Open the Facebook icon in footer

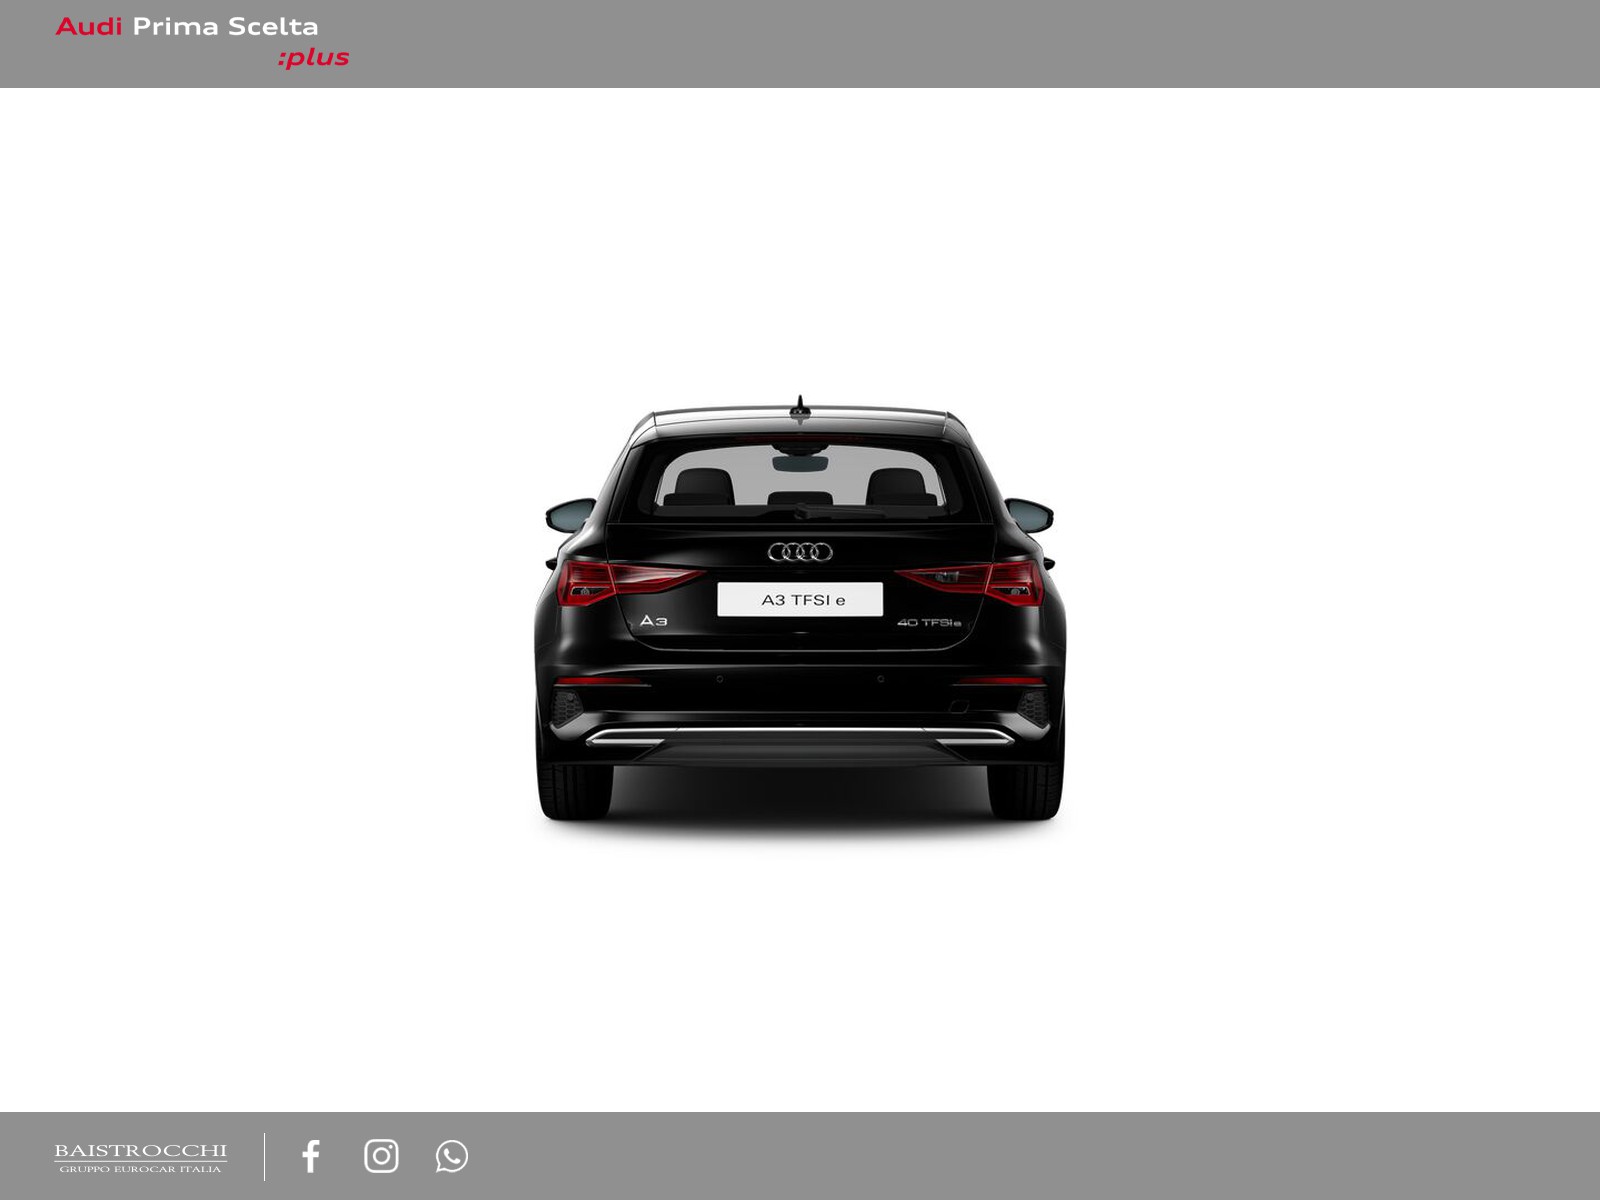point(311,1156)
